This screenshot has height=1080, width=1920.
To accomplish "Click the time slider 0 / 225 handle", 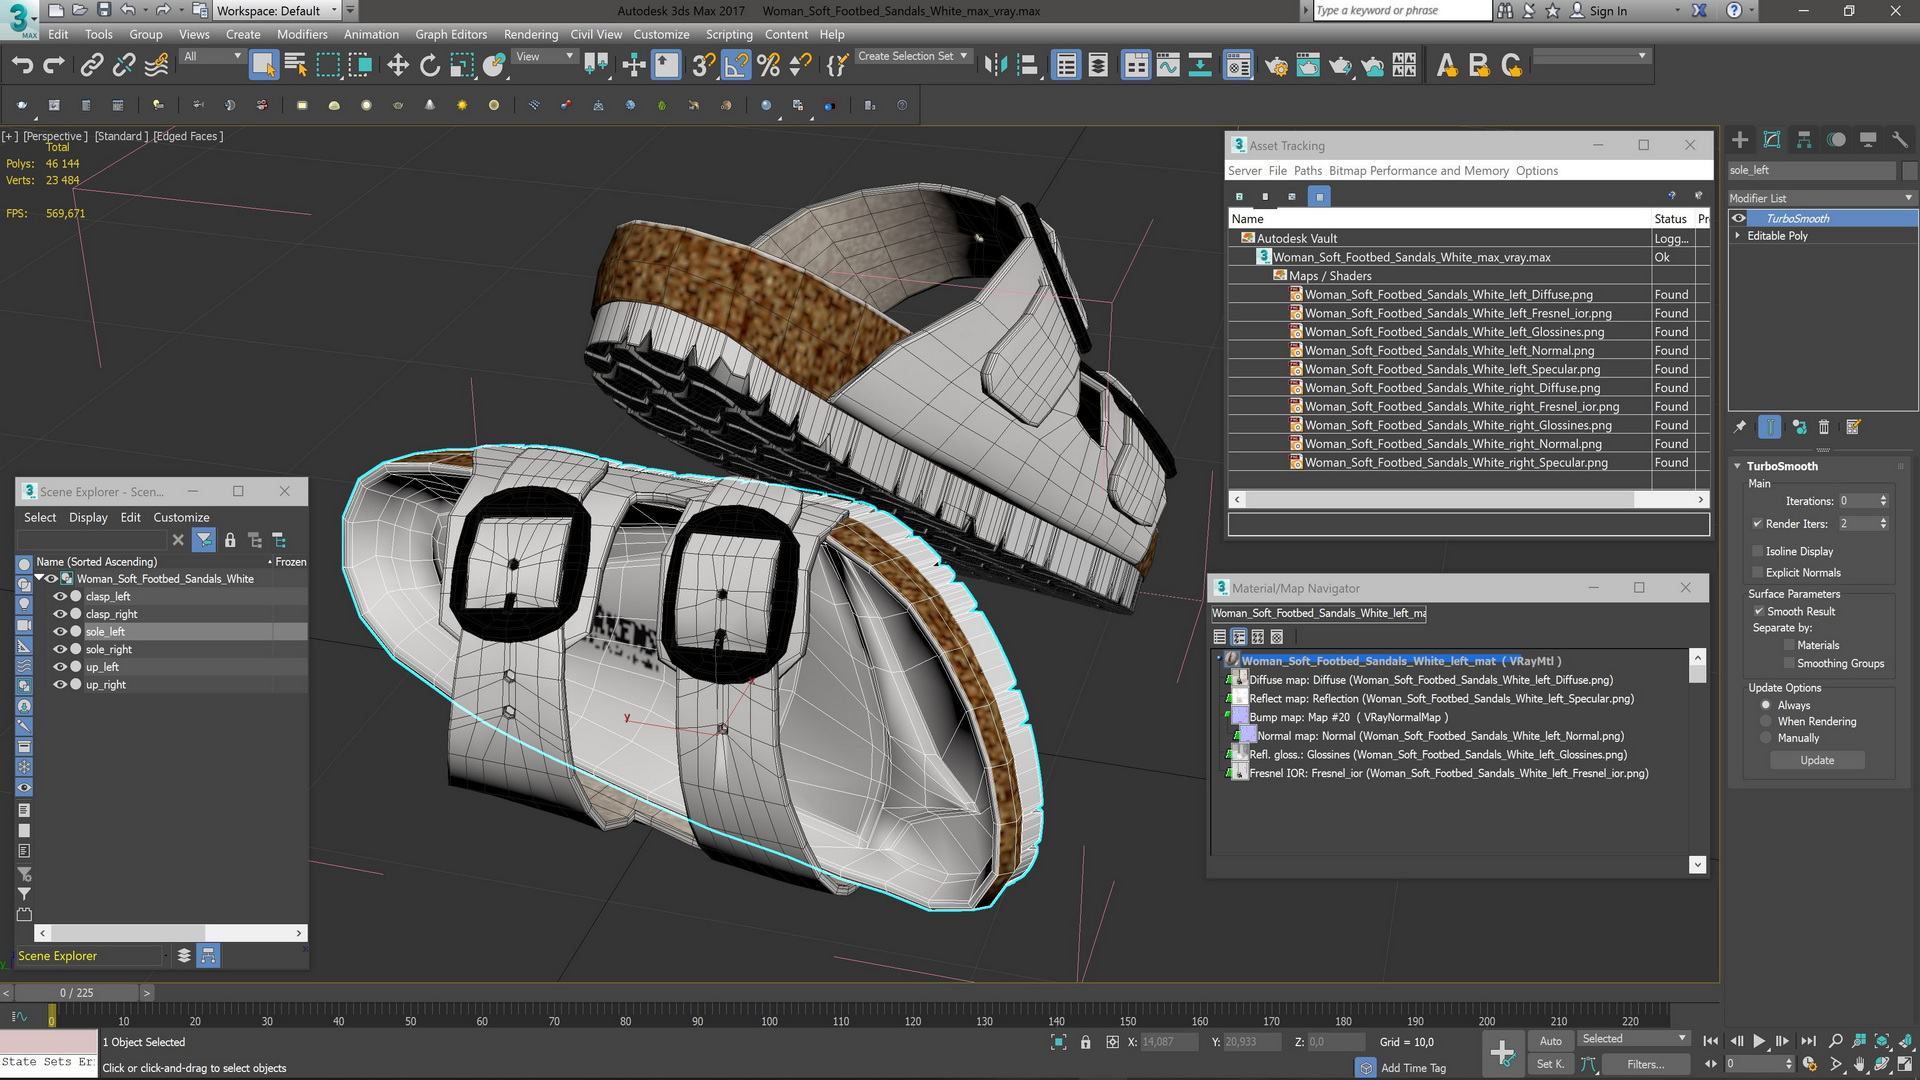I will tap(76, 993).
